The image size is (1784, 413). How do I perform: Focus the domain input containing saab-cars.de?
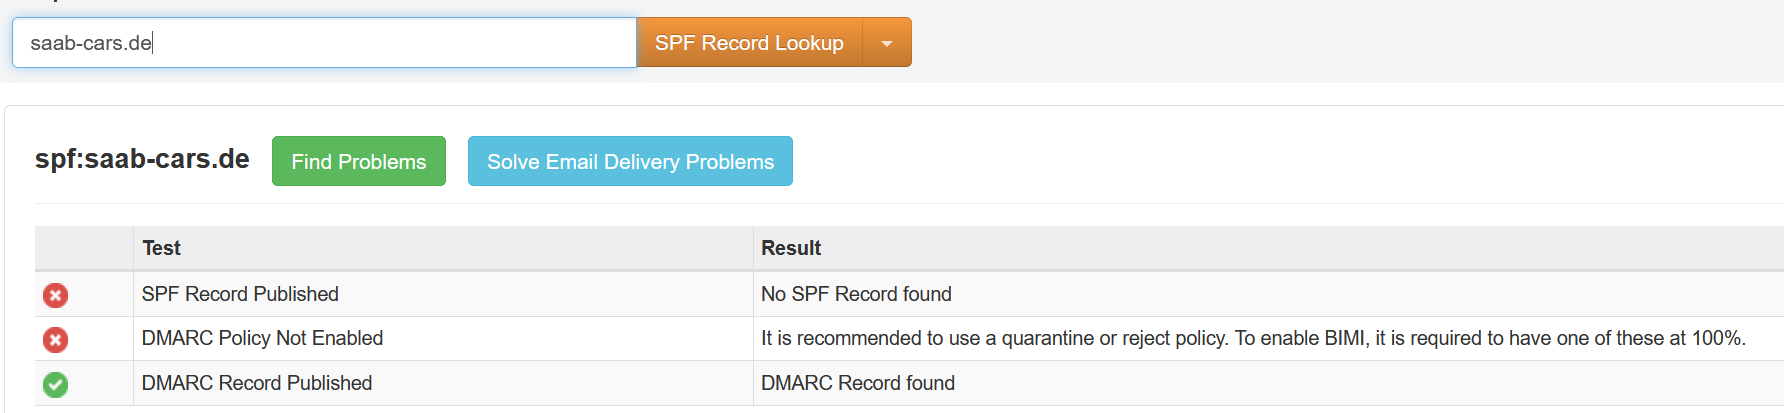click(x=324, y=43)
